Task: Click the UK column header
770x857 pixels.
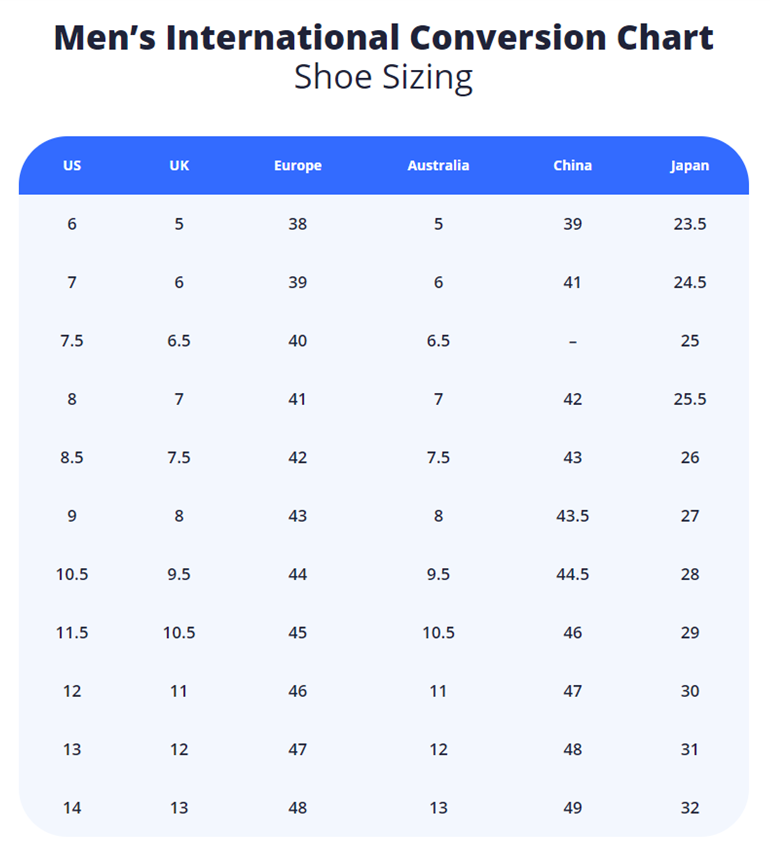Action: (179, 165)
